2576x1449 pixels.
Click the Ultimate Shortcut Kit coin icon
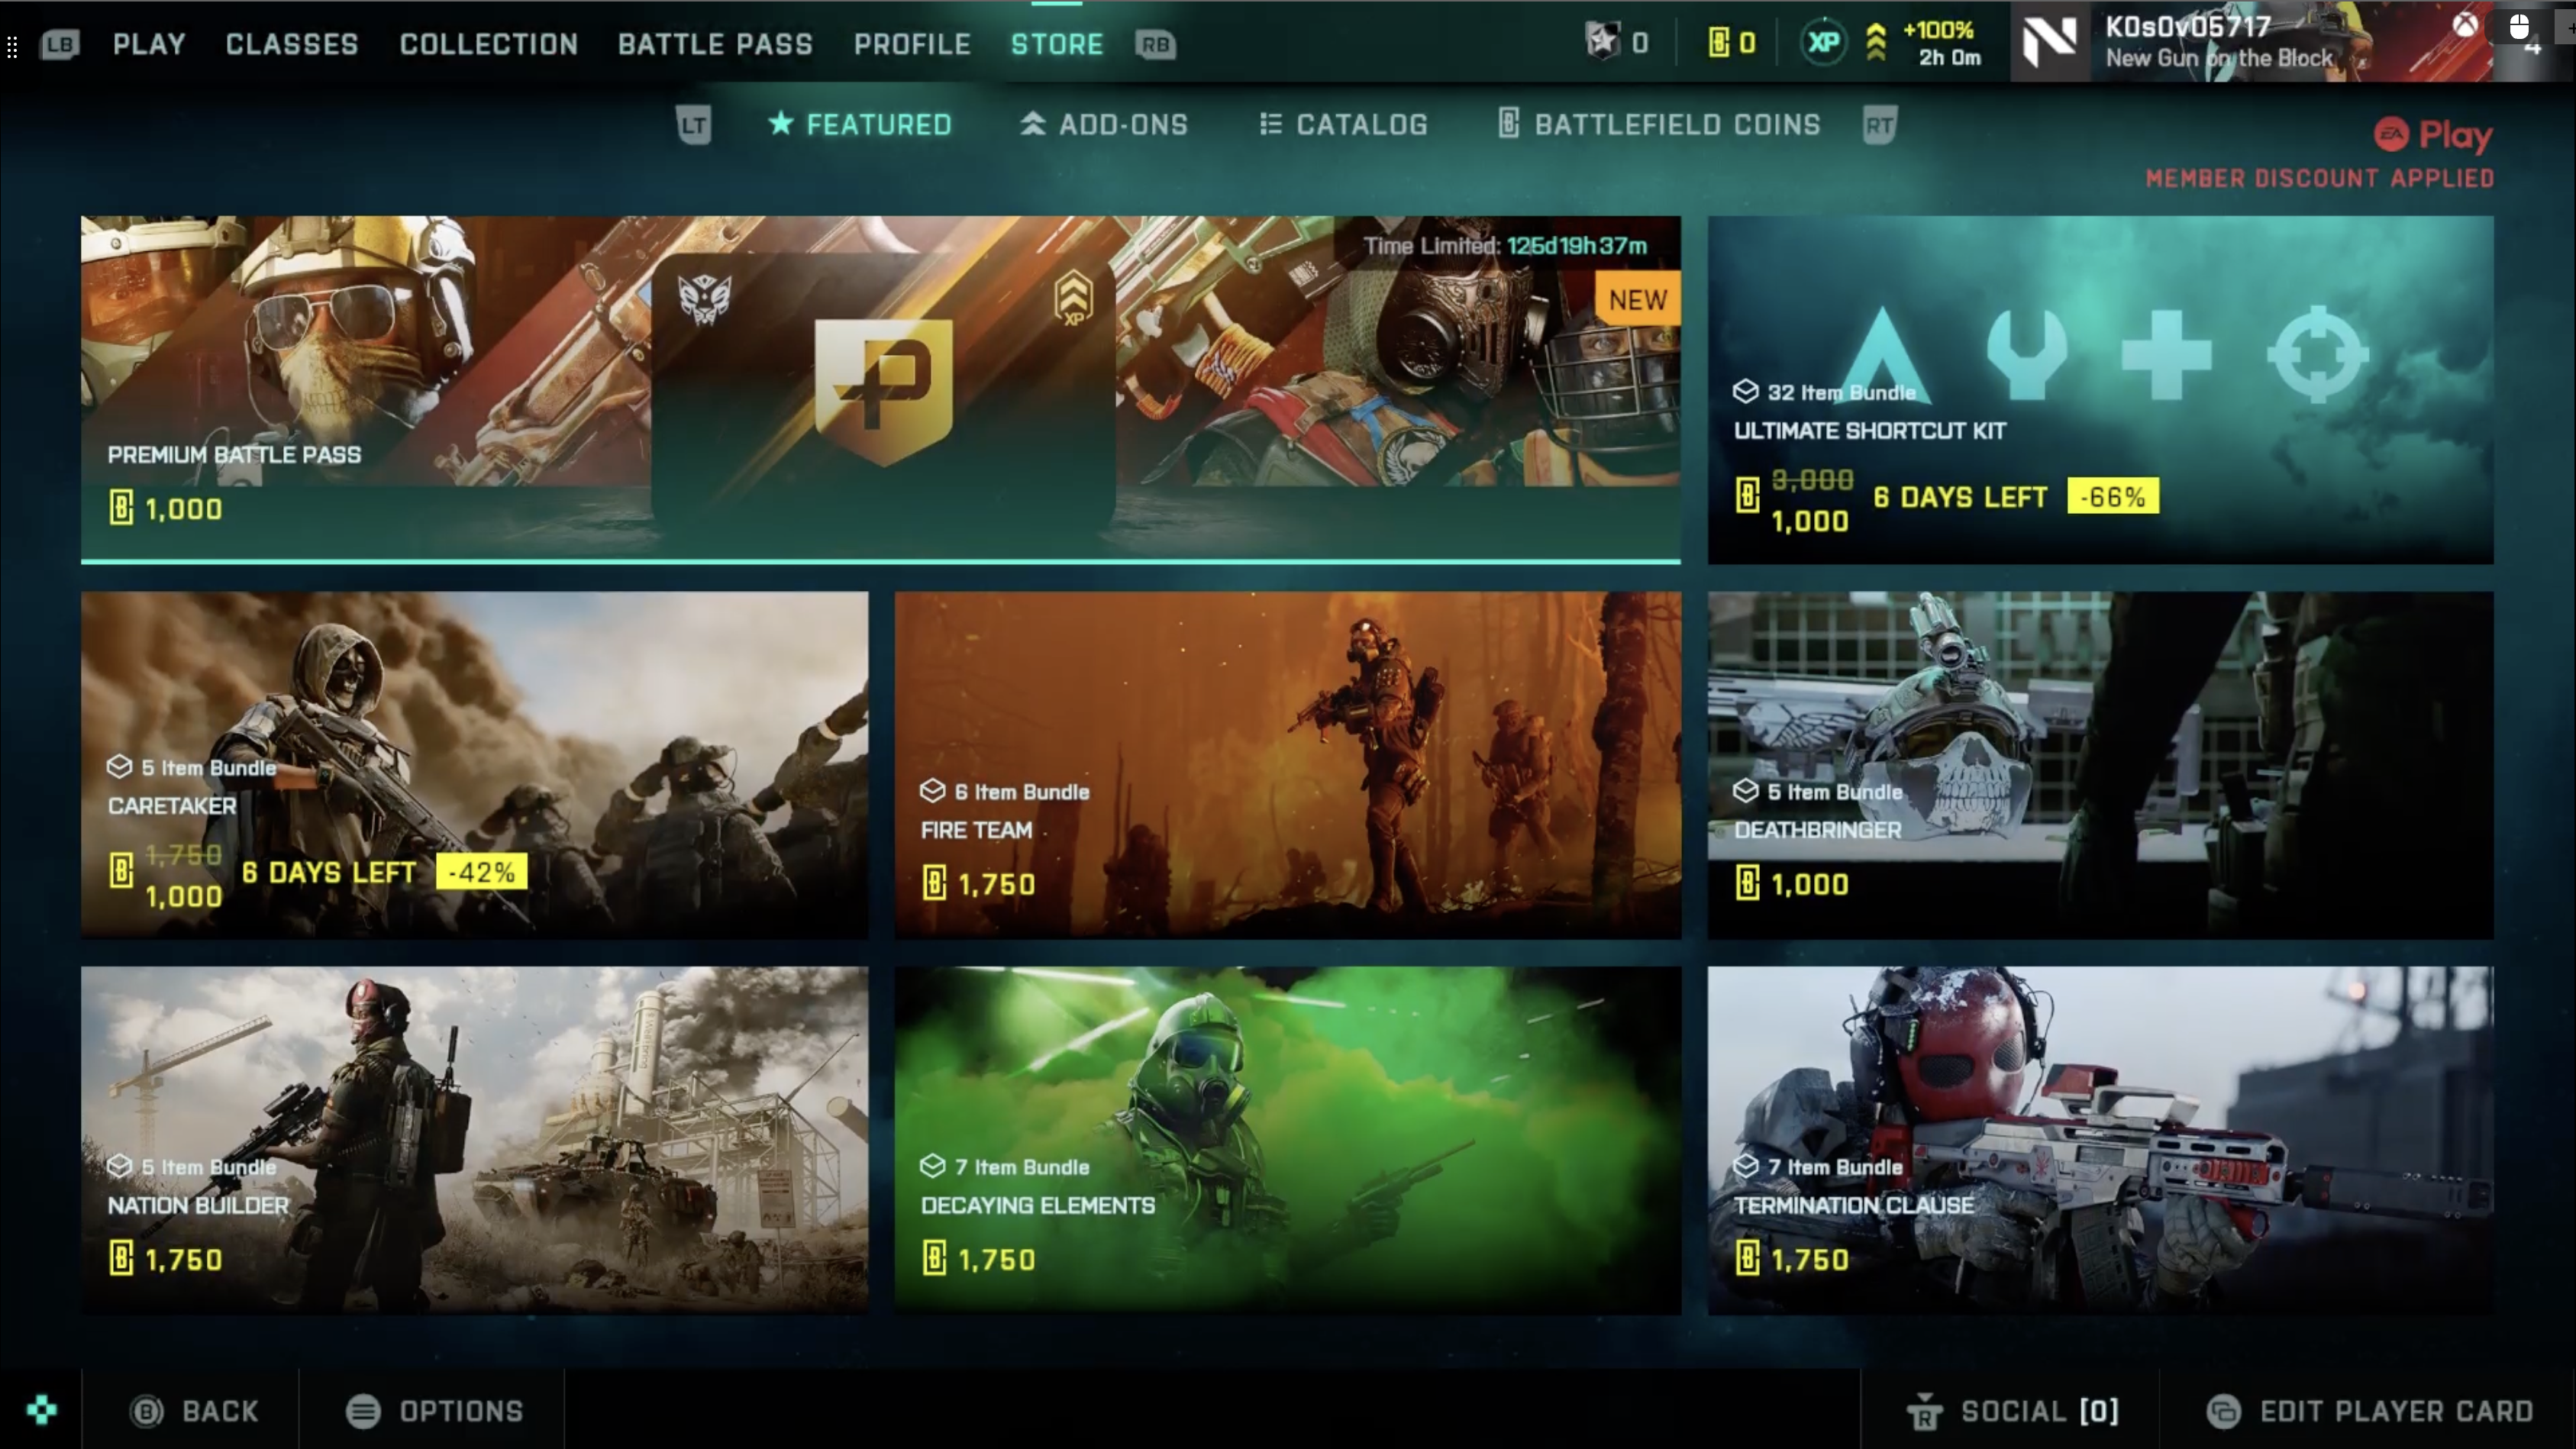pos(1747,494)
